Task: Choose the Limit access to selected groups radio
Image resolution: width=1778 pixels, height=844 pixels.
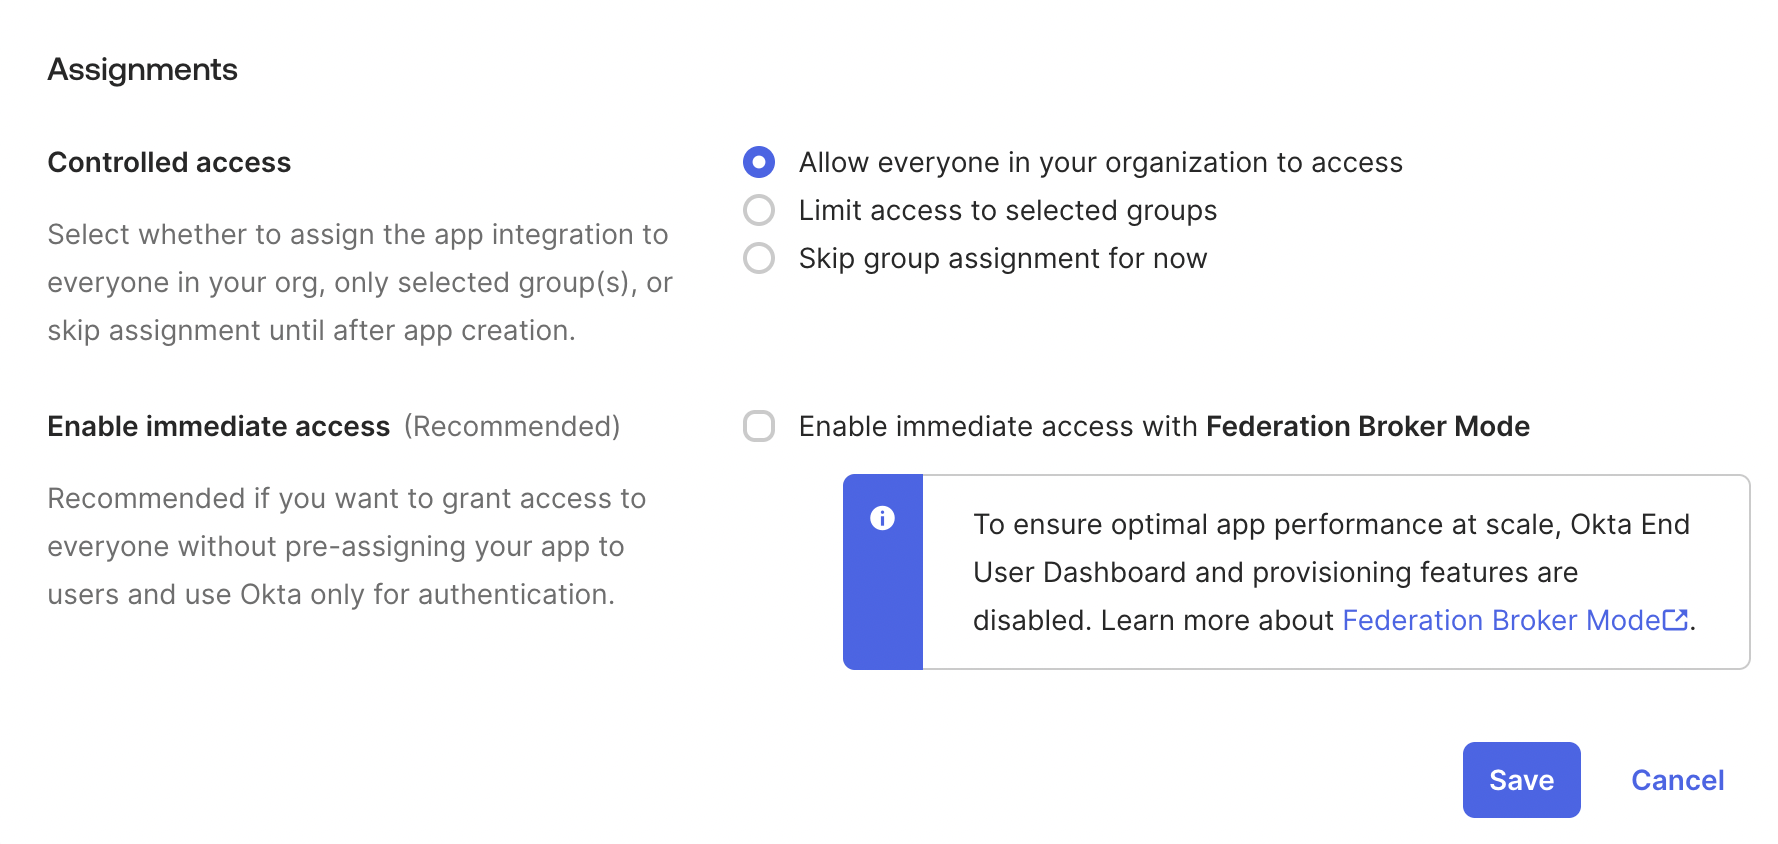Action: (759, 210)
